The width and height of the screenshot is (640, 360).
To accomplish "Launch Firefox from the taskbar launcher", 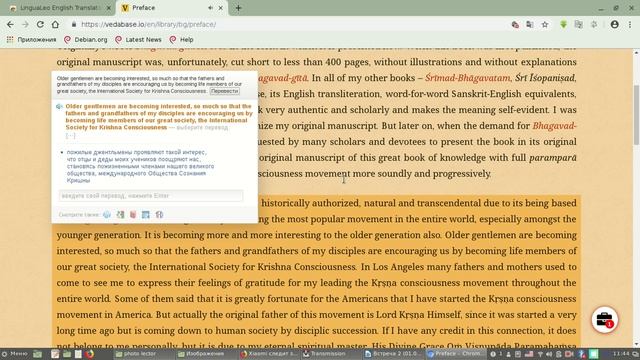I will click(x=90, y=354).
